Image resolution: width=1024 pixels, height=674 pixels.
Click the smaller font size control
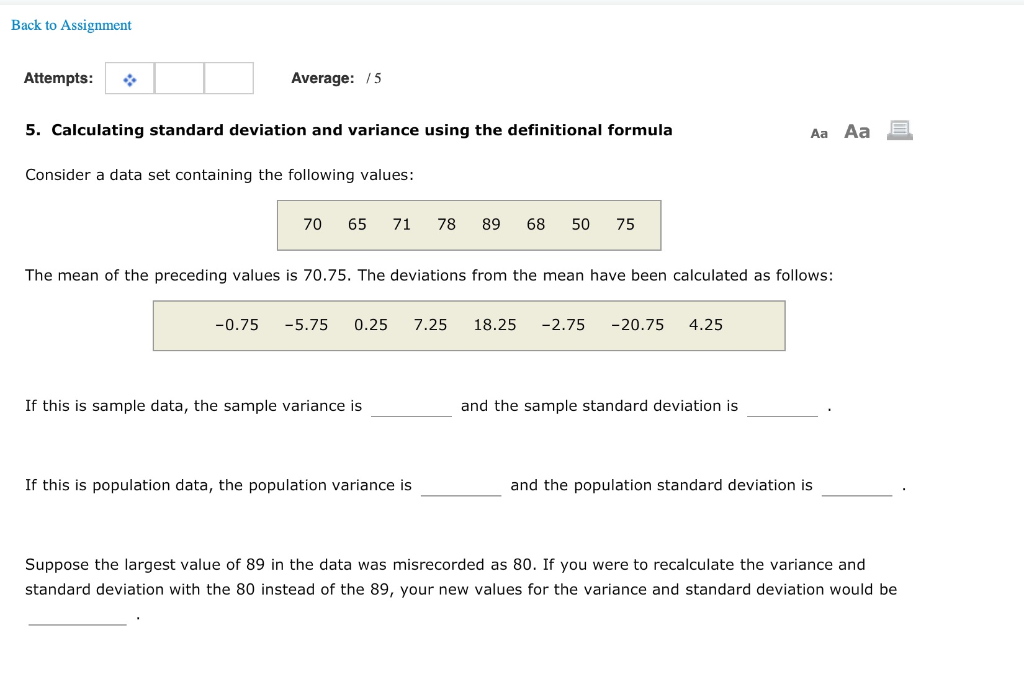pos(818,132)
